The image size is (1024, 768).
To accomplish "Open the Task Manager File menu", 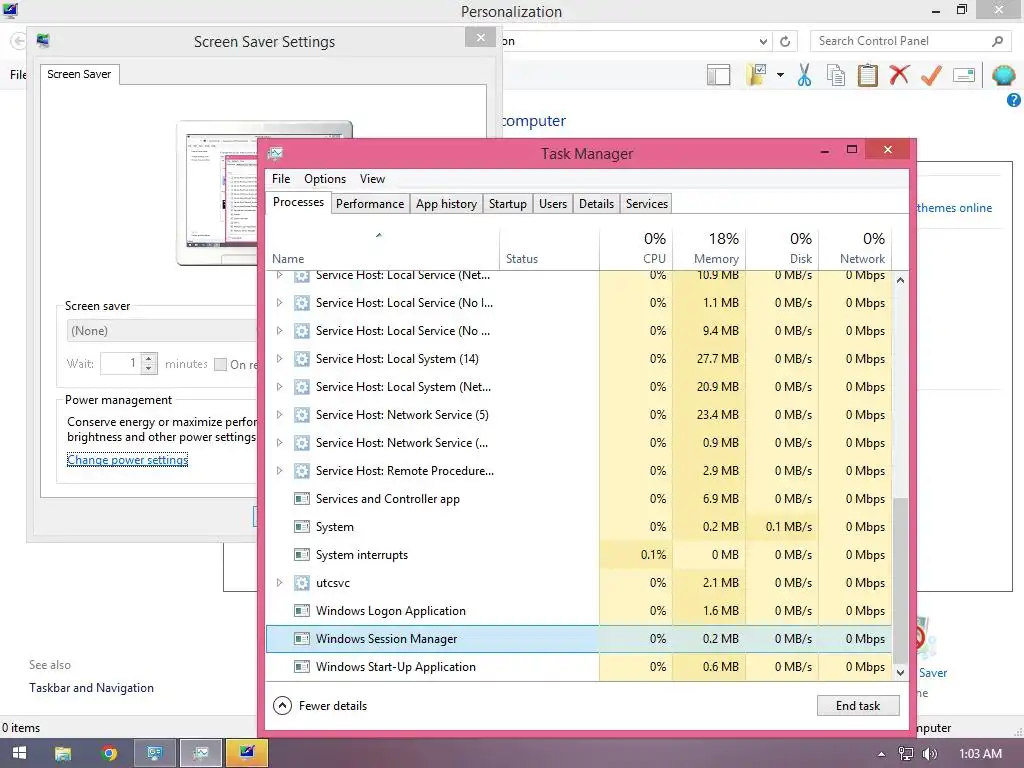I will (281, 179).
